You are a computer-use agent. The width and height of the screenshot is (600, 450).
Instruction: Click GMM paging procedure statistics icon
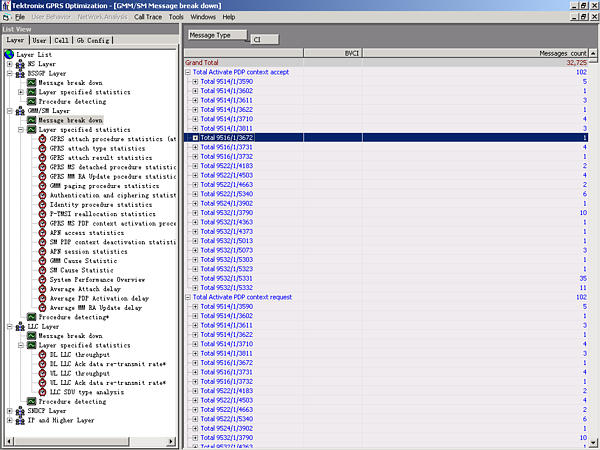pos(42,186)
